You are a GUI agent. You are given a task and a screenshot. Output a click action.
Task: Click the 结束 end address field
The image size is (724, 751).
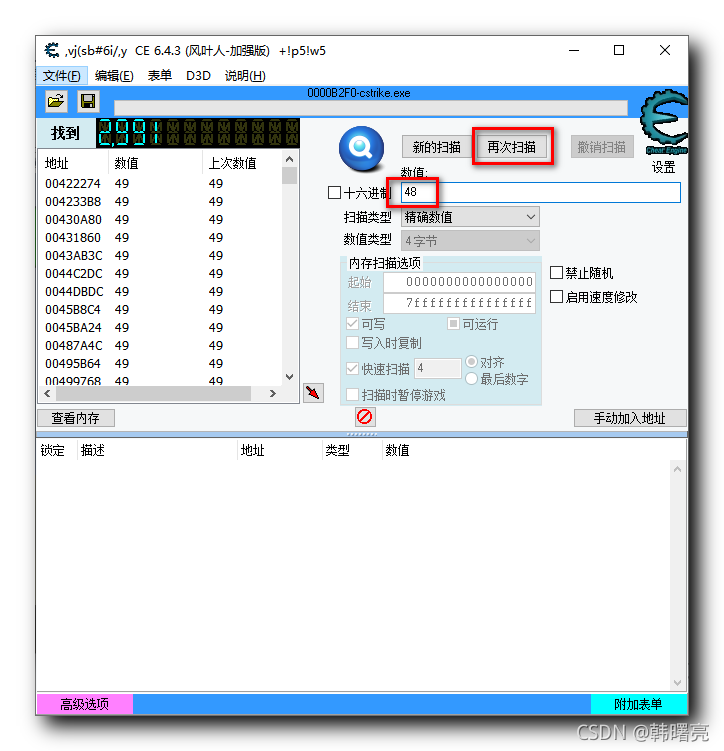coord(459,303)
